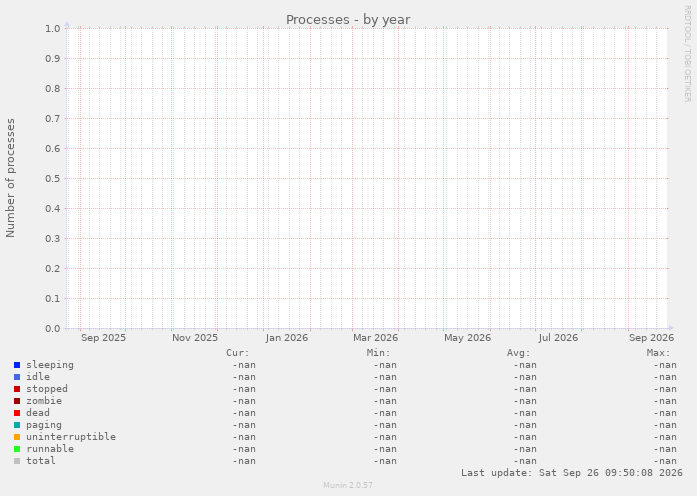This screenshot has height=496, width=697.
Task: Click the 'Processes - by year' title
Action: click(x=348, y=20)
